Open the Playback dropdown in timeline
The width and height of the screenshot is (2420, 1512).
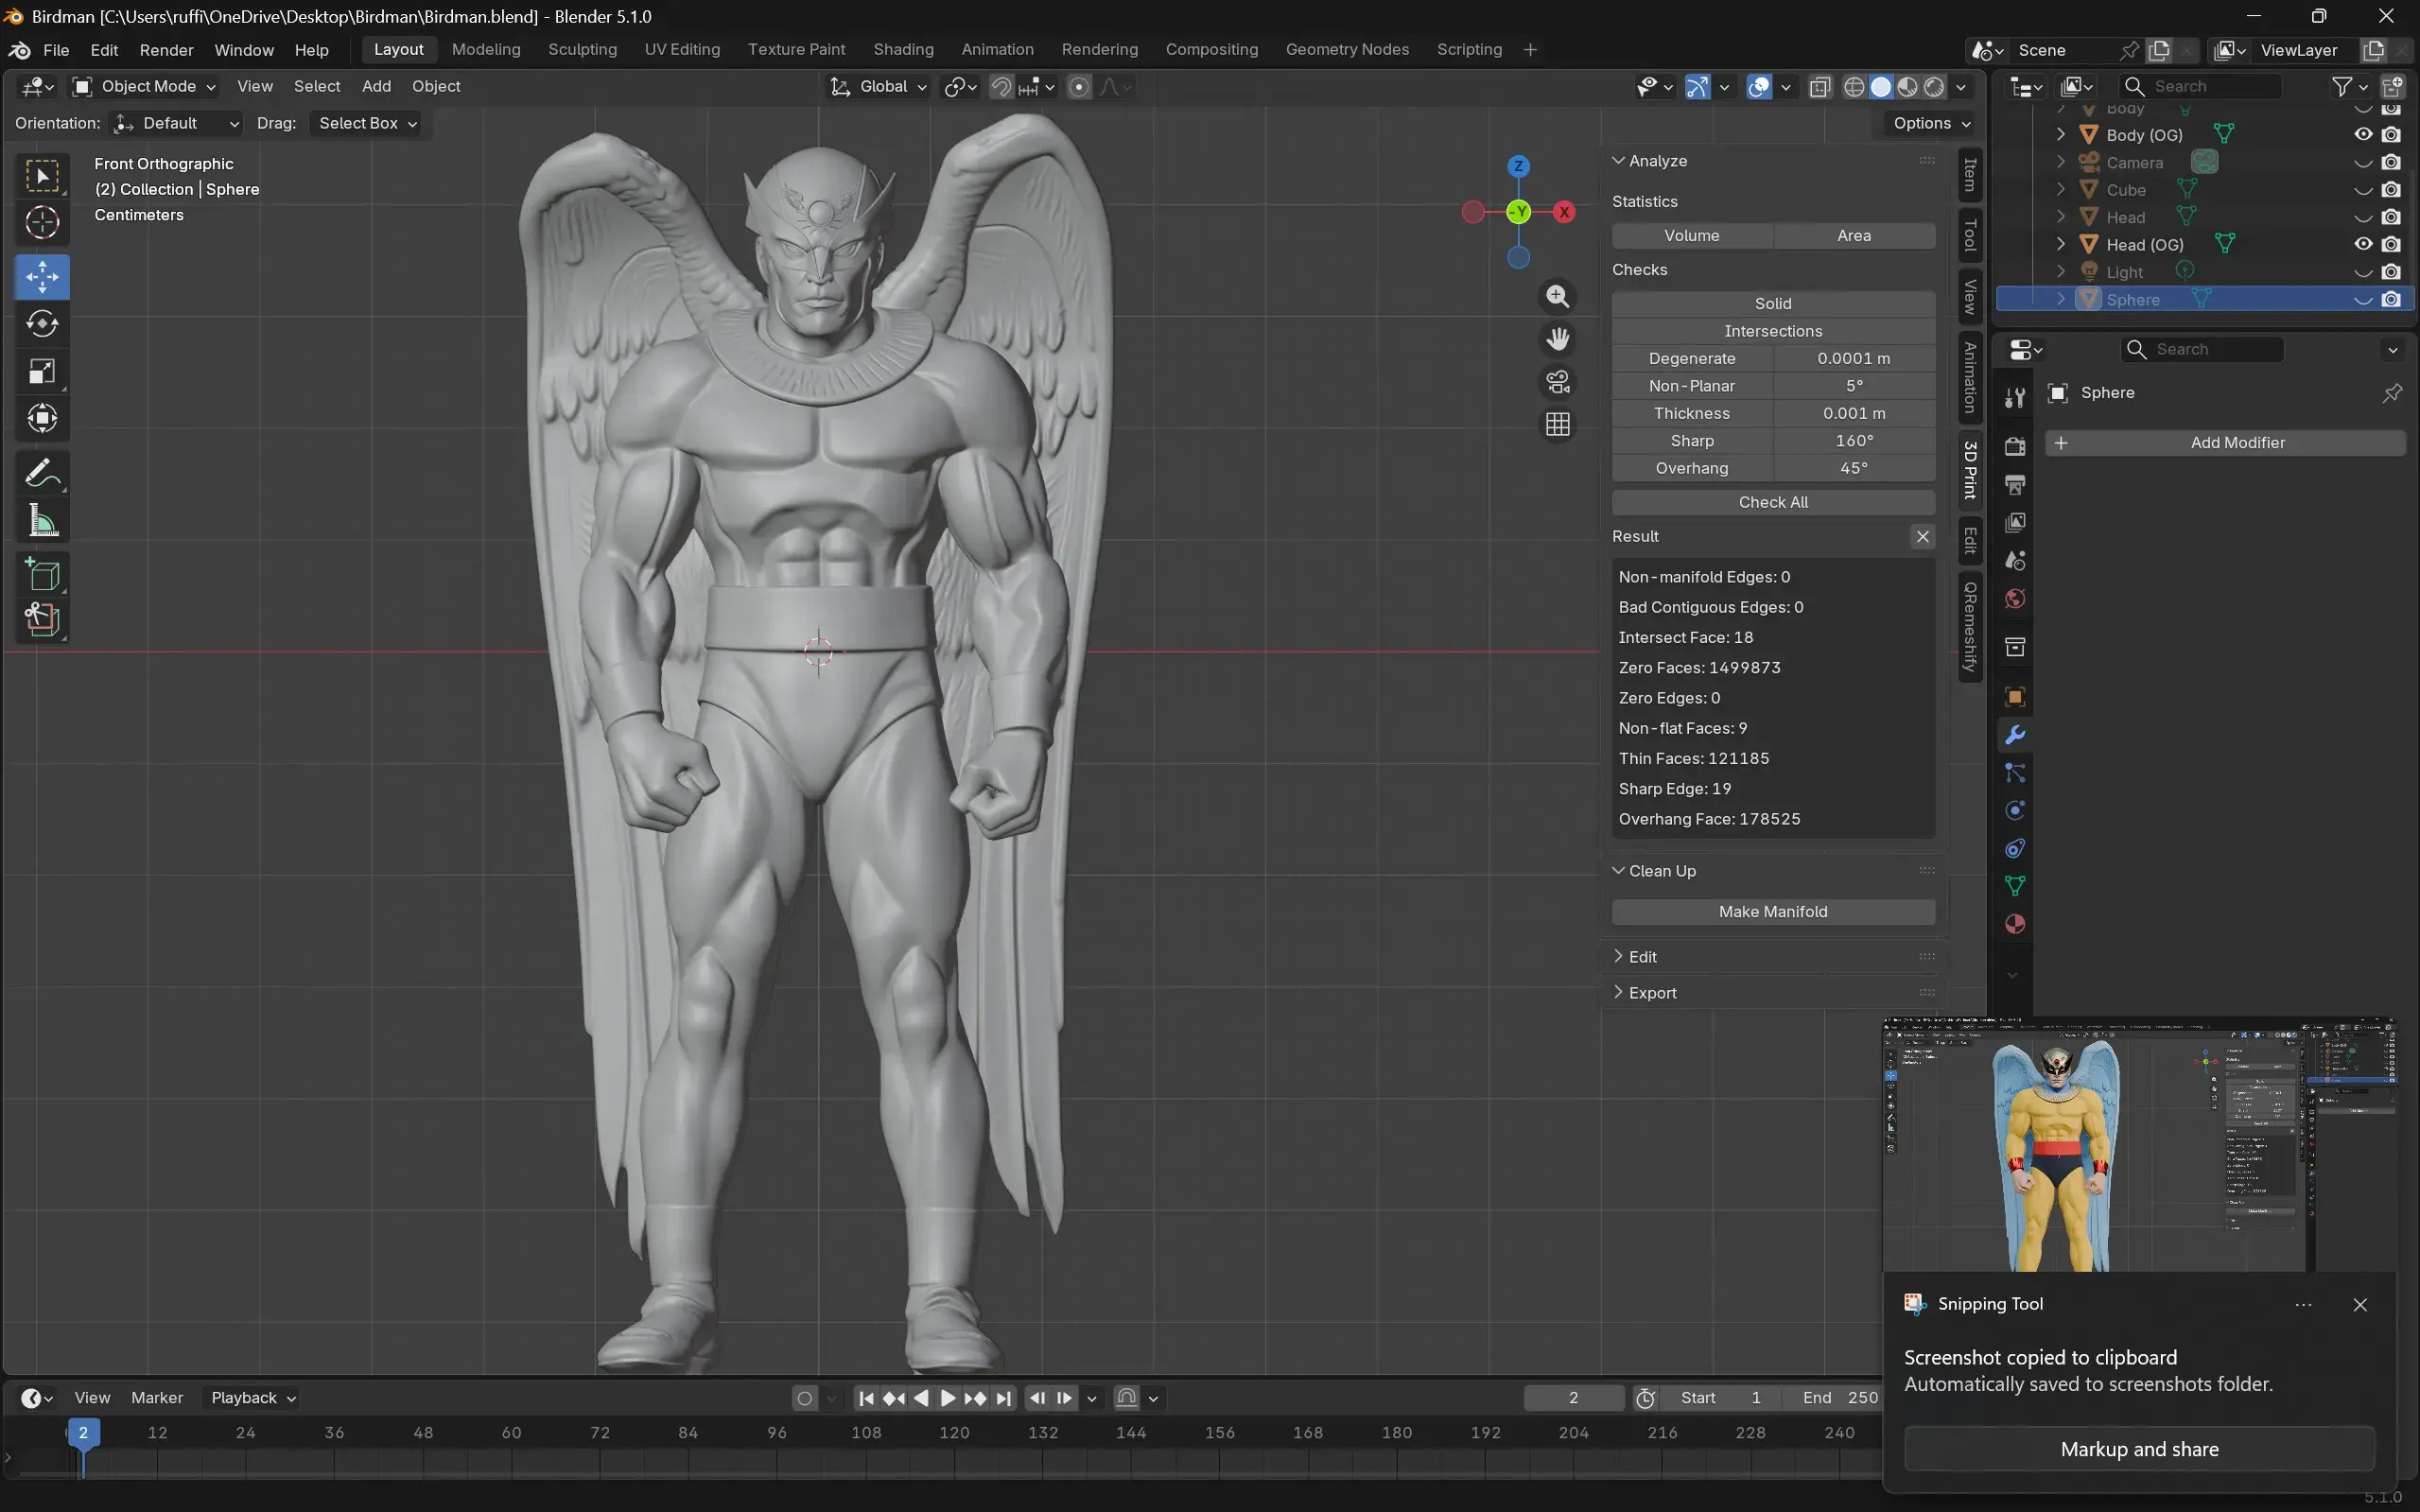click(252, 1398)
